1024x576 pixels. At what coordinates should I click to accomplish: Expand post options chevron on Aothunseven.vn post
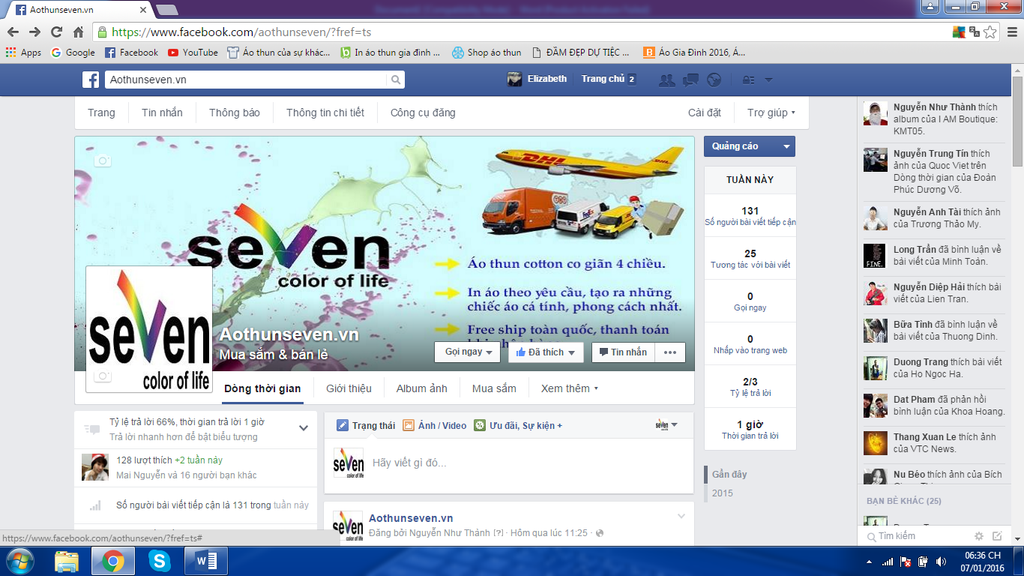681,517
